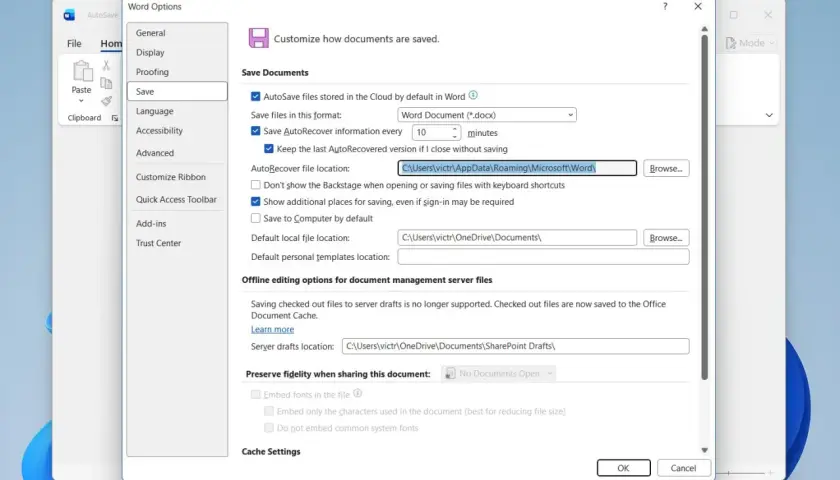
Task: Open the File tab in Word
Action: pyautogui.click(x=74, y=44)
